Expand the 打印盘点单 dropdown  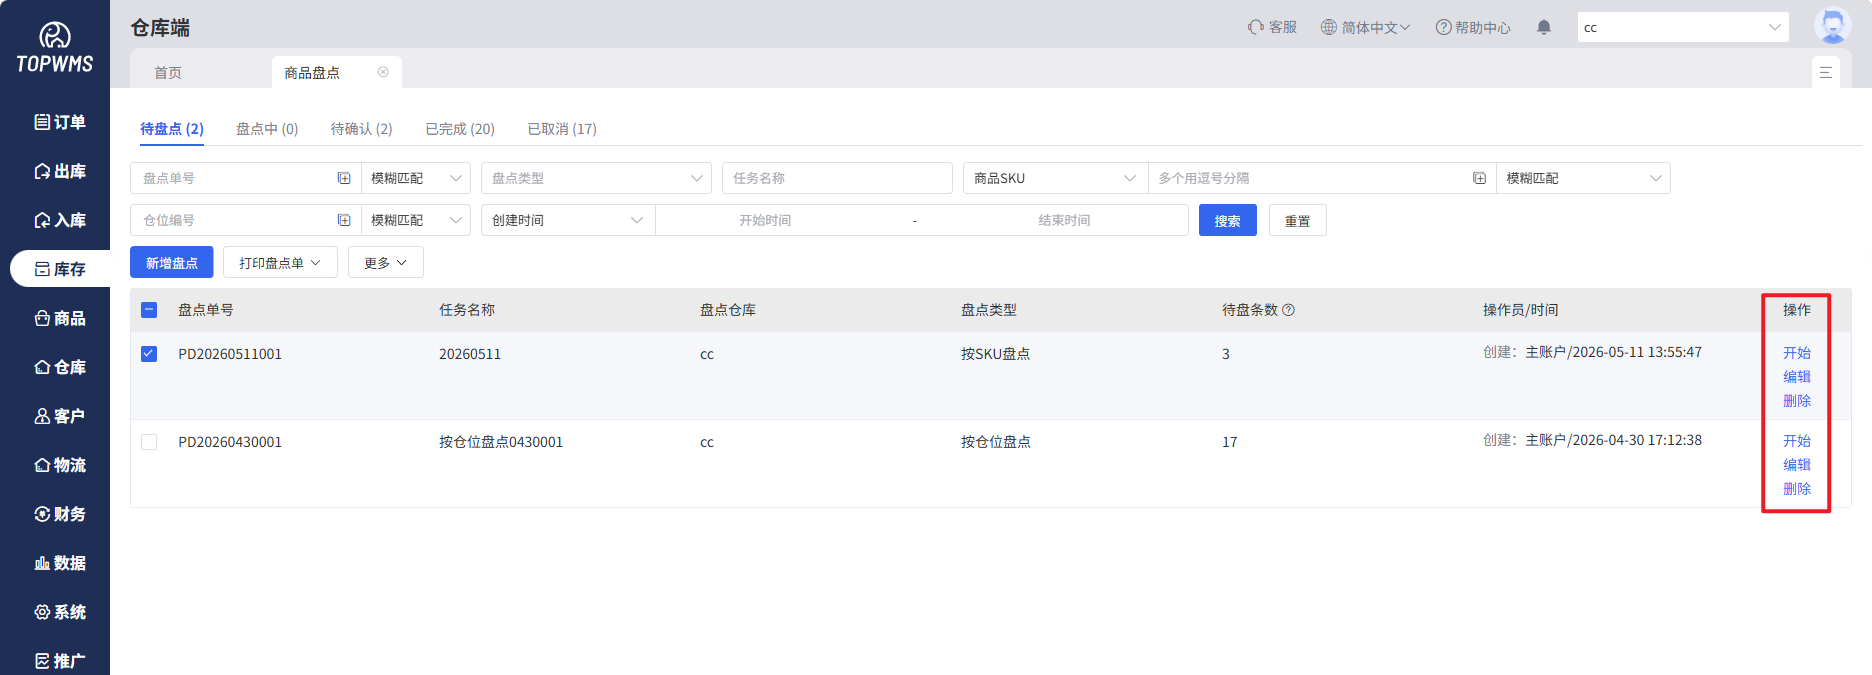tap(280, 262)
